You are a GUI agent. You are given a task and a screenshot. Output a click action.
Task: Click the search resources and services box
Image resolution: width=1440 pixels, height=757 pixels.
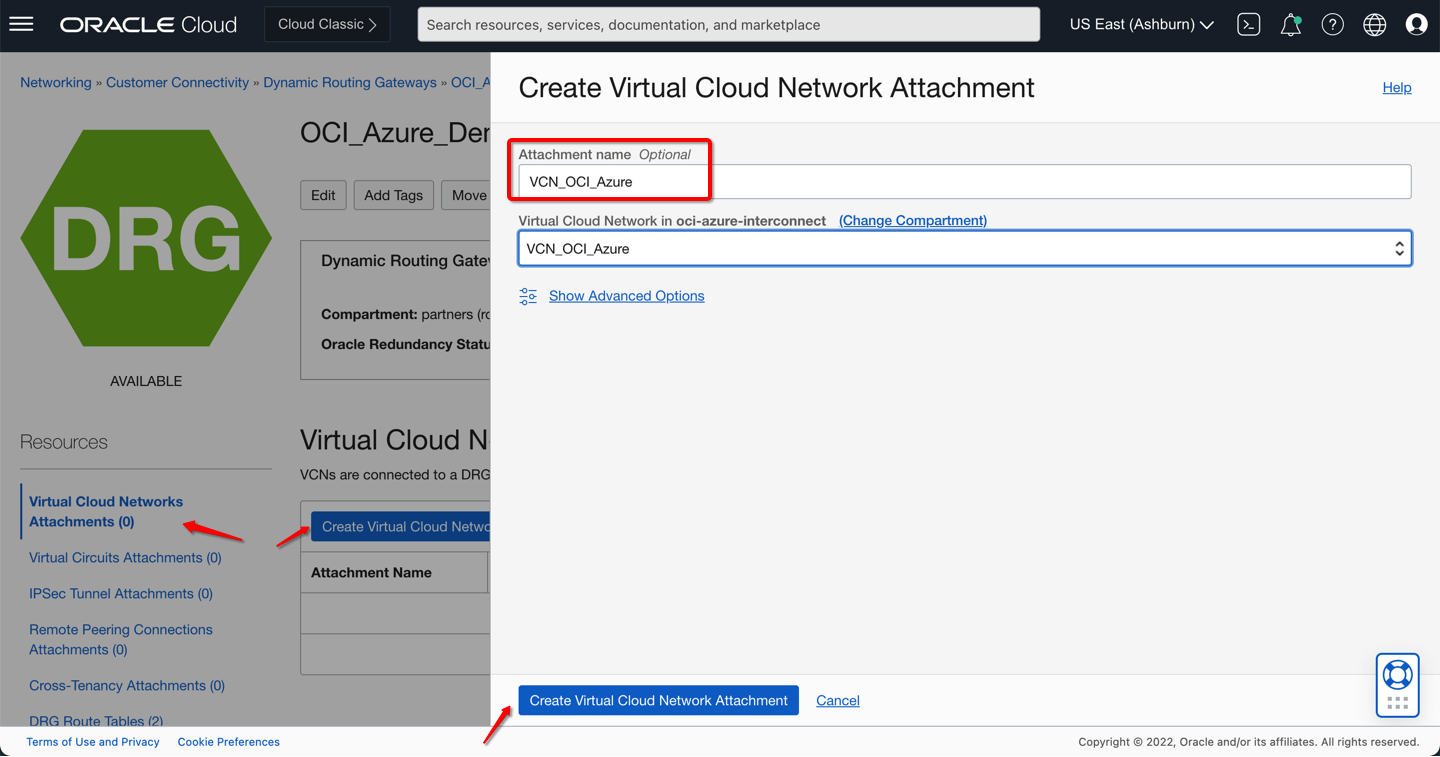(728, 25)
